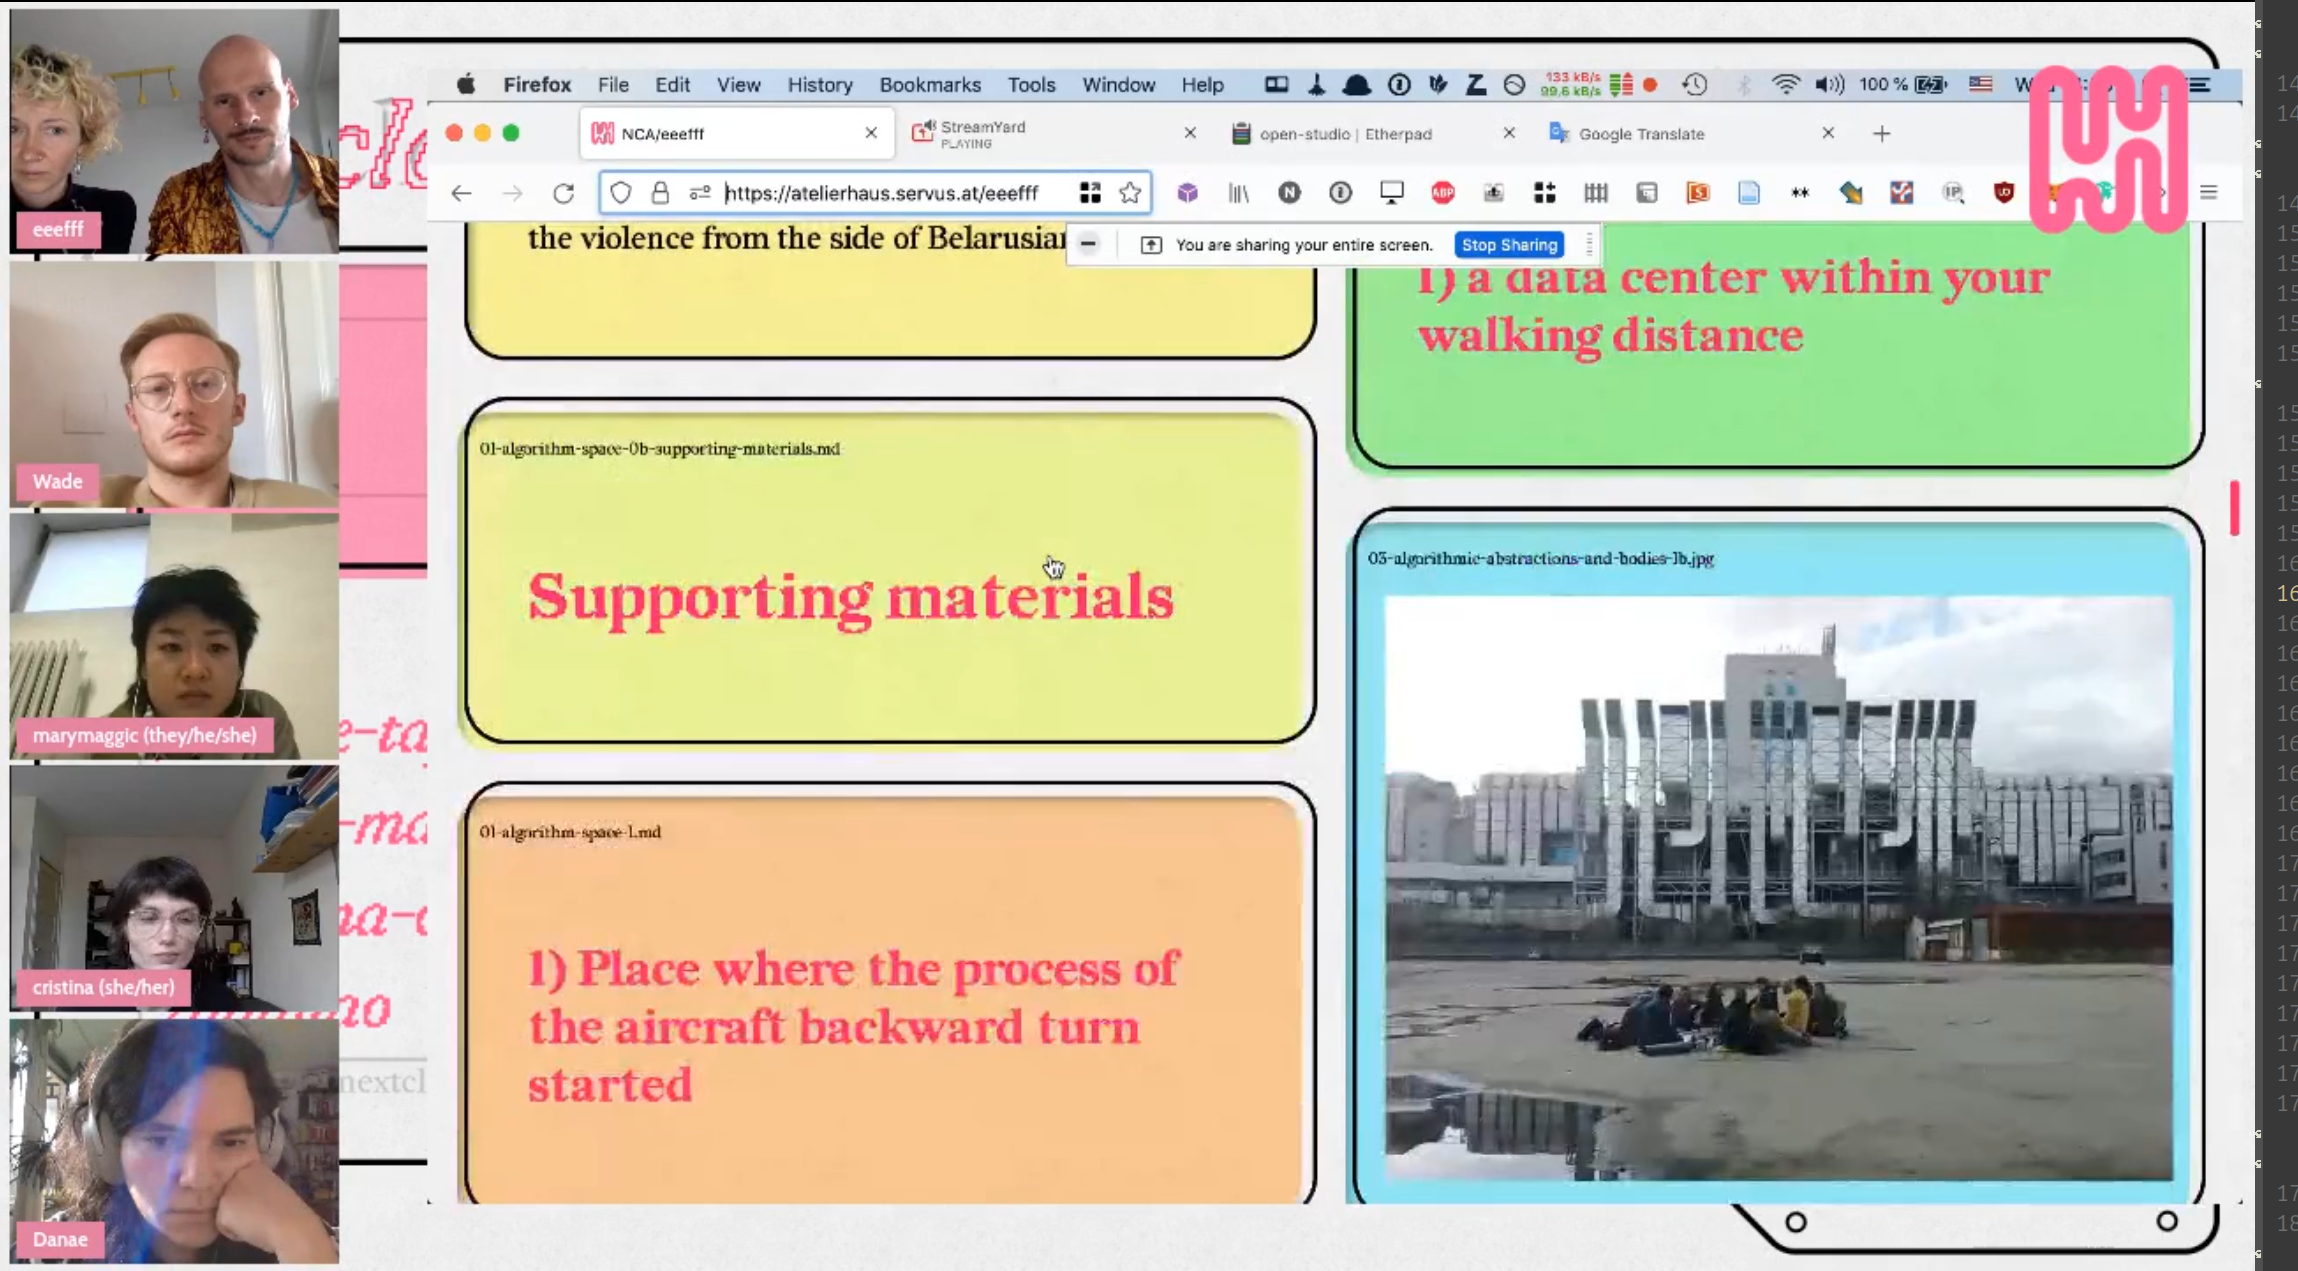Reload the page with the refresh icon
This screenshot has width=2298, height=1271.
click(x=563, y=193)
